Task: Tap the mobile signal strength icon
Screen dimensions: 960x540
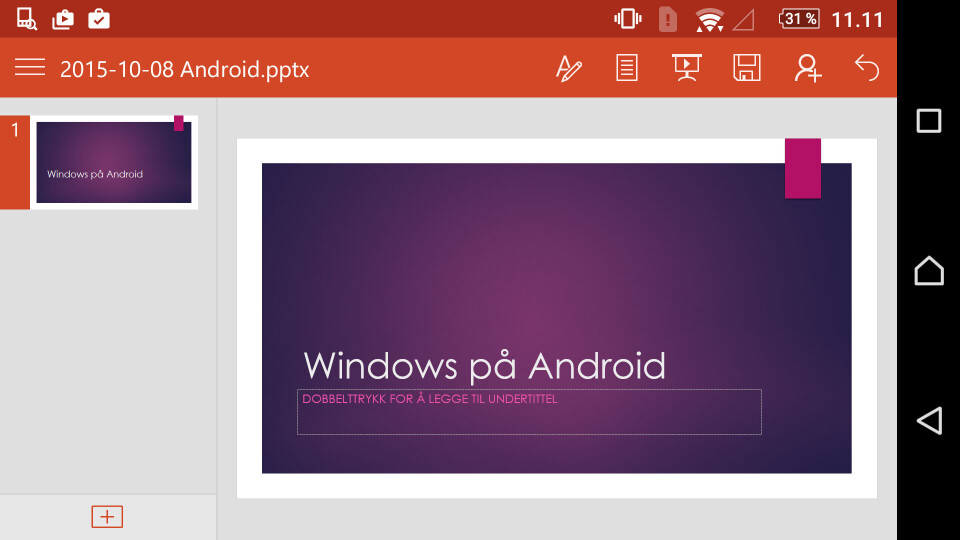Action: coord(743,20)
